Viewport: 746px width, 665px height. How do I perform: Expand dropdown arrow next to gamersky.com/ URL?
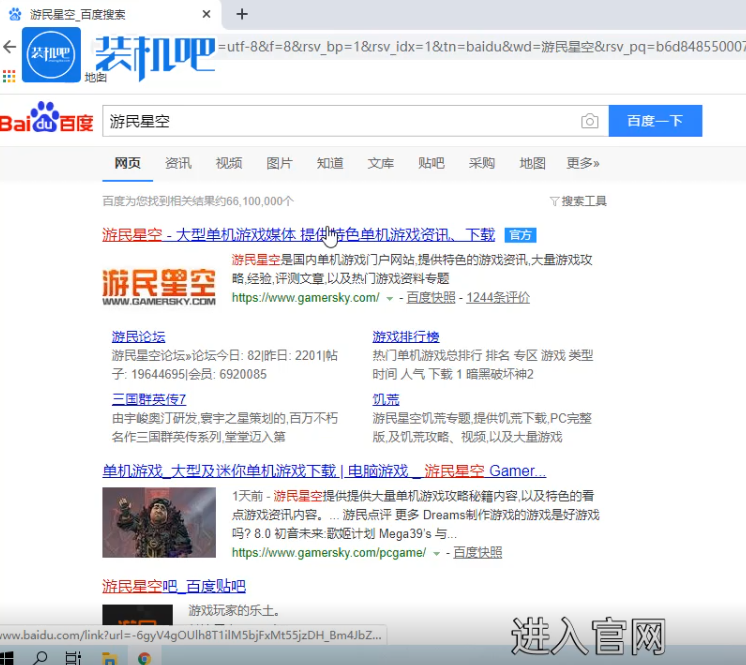coord(390,299)
